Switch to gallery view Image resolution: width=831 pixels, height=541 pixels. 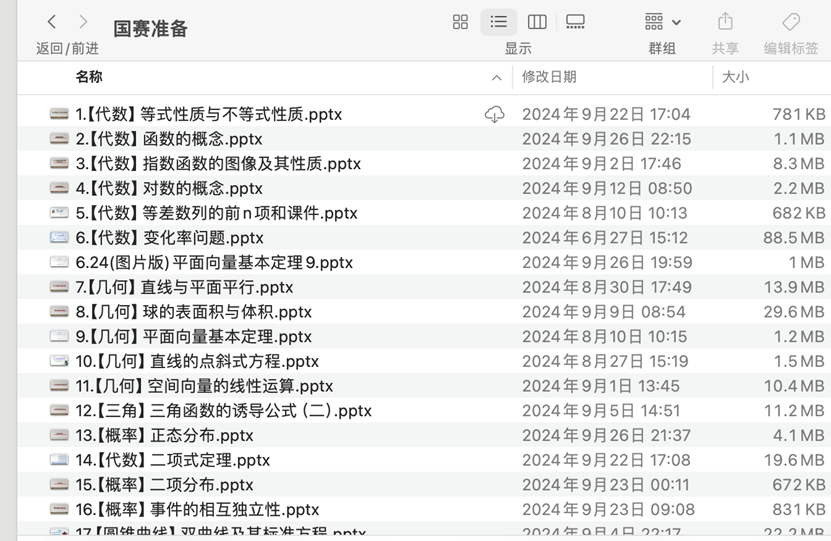coord(575,22)
